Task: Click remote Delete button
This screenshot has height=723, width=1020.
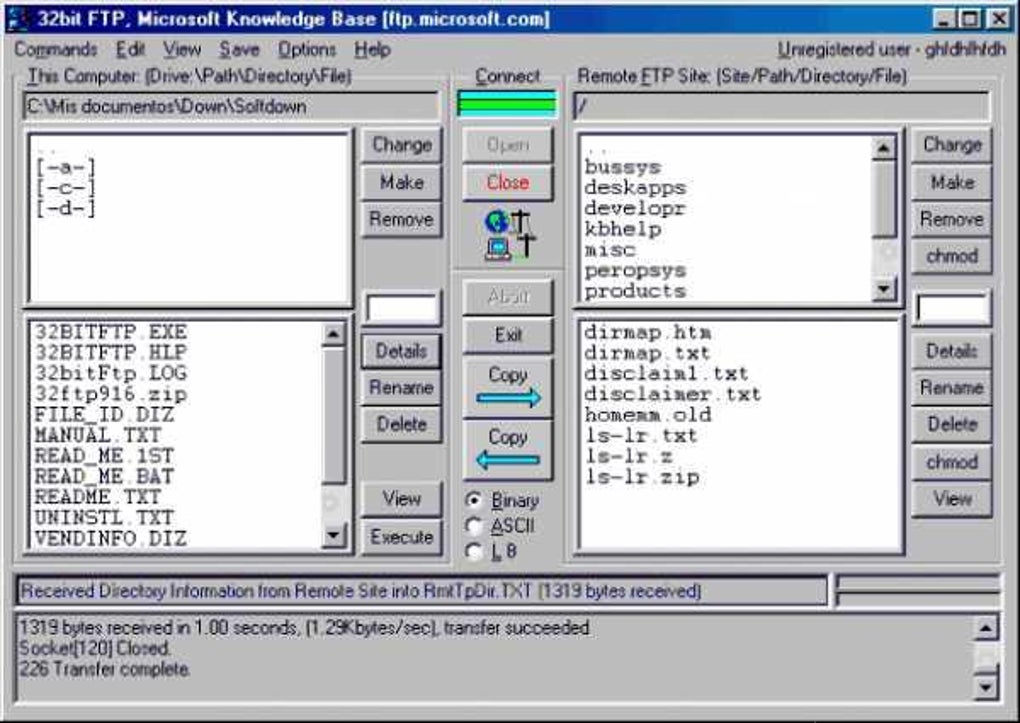Action: point(952,424)
